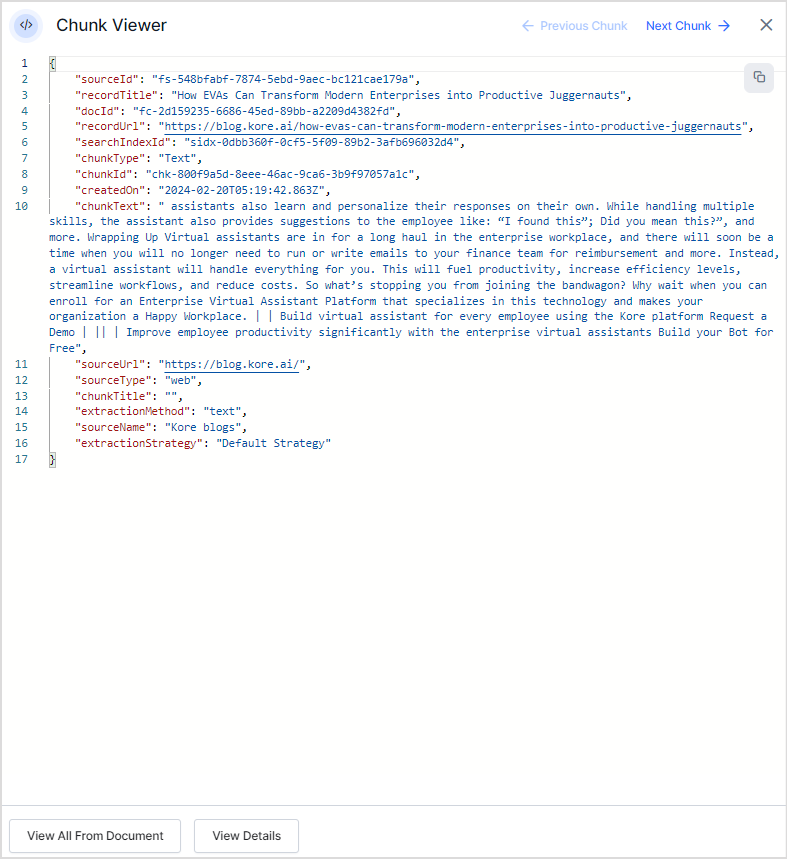Screen dimensions: 787x859
Task: Click the Previous Chunk navigation link
Action: click(575, 26)
